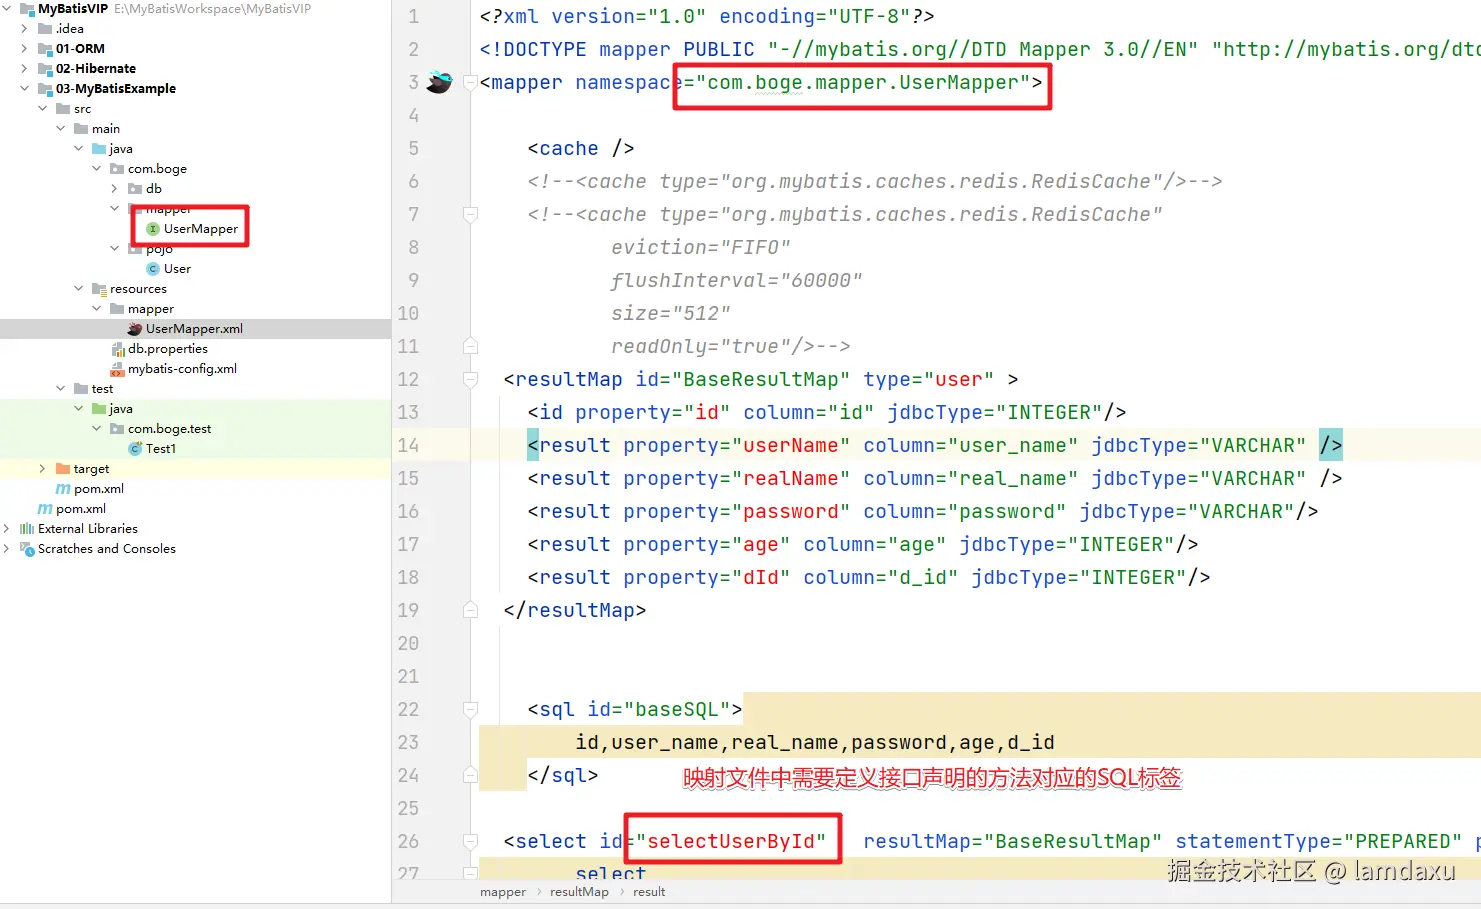Click "dId" property on line 18

[x=761, y=577]
